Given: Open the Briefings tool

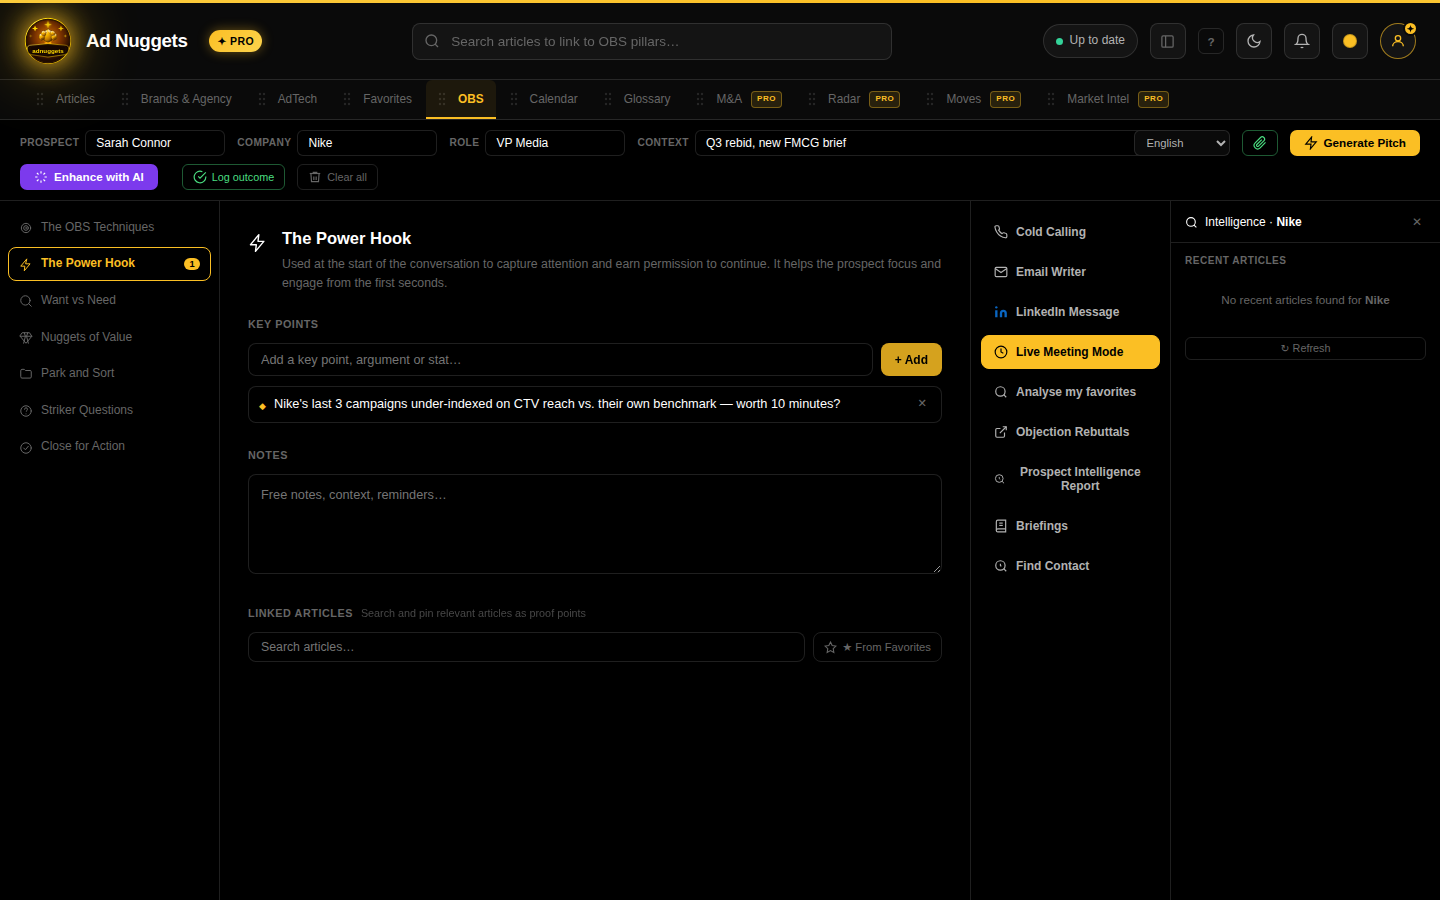Looking at the screenshot, I should click(x=1070, y=526).
